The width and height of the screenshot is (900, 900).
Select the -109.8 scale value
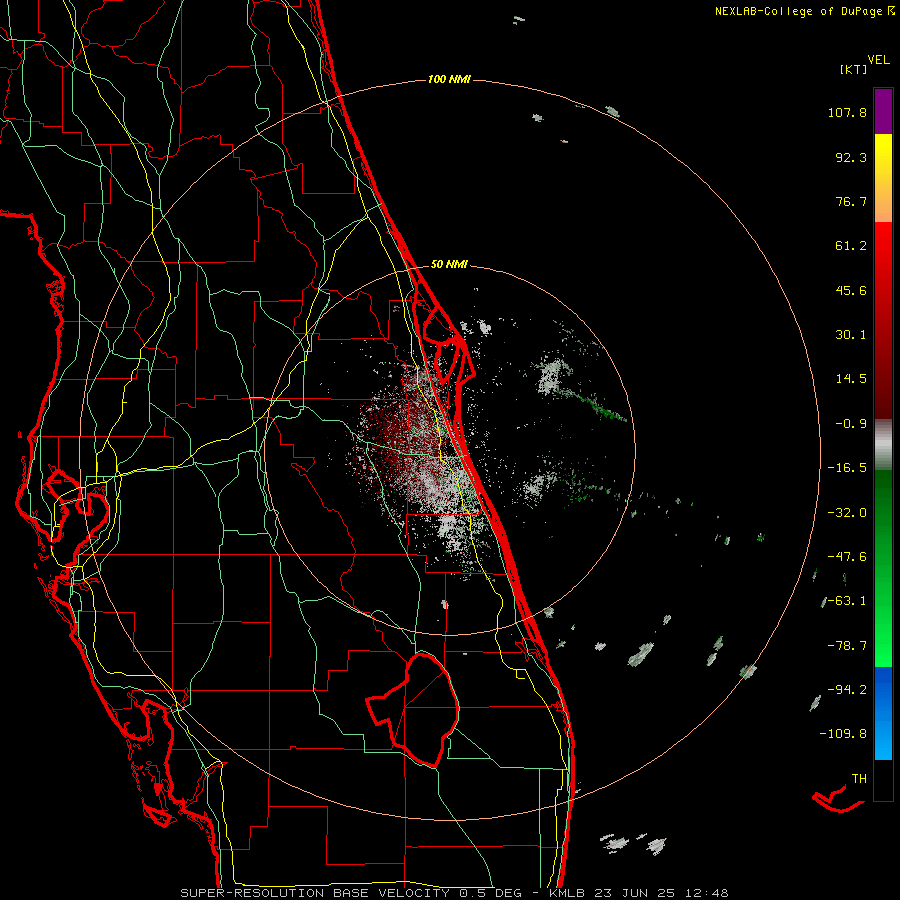(x=843, y=734)
